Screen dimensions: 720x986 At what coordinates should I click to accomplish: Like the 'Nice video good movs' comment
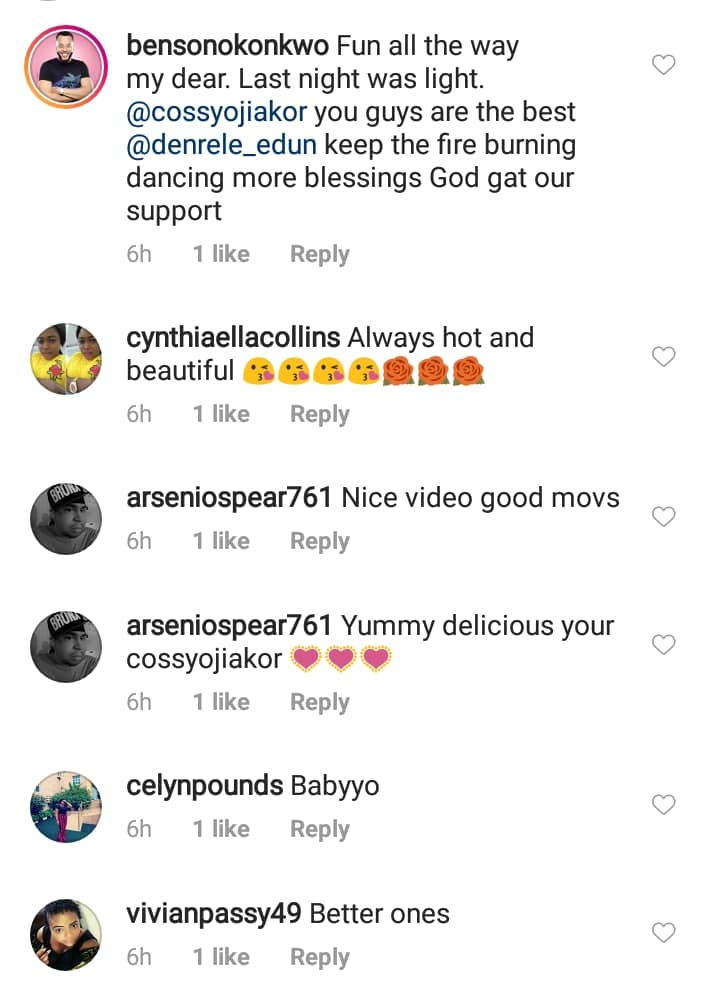tap(663, 517)
